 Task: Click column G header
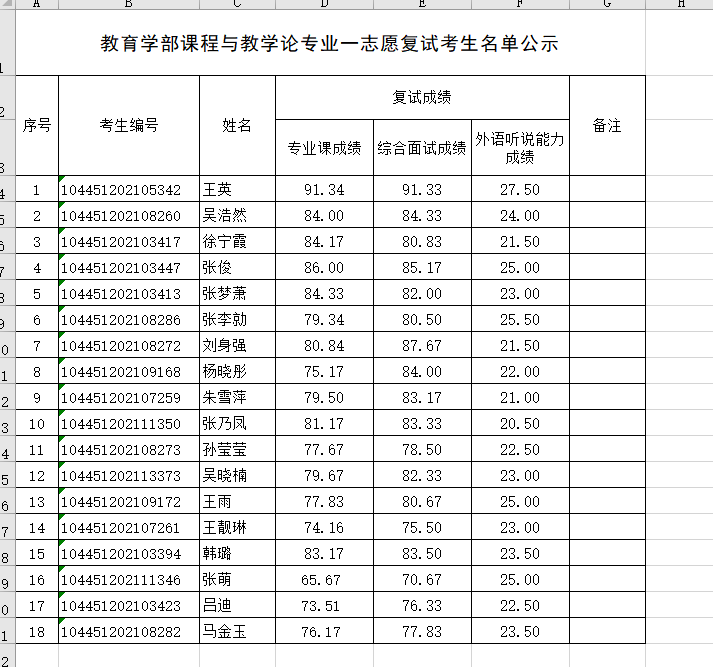(607, 4)
